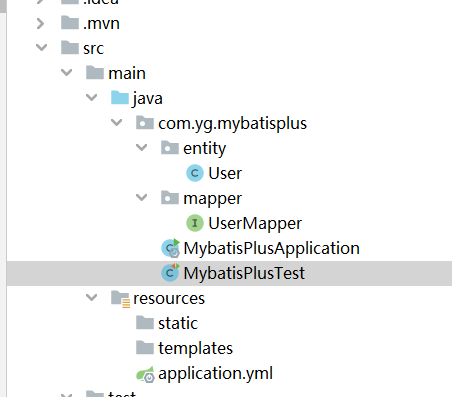The height and width of the screenshot is (397, 452).
Task: Click the templates folder icon
Action: click(x=145, y=348)
